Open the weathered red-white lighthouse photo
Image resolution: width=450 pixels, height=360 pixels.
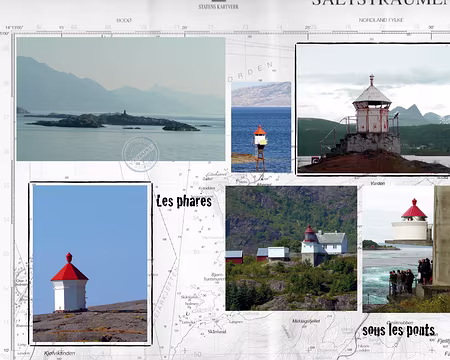coord(373,108)
